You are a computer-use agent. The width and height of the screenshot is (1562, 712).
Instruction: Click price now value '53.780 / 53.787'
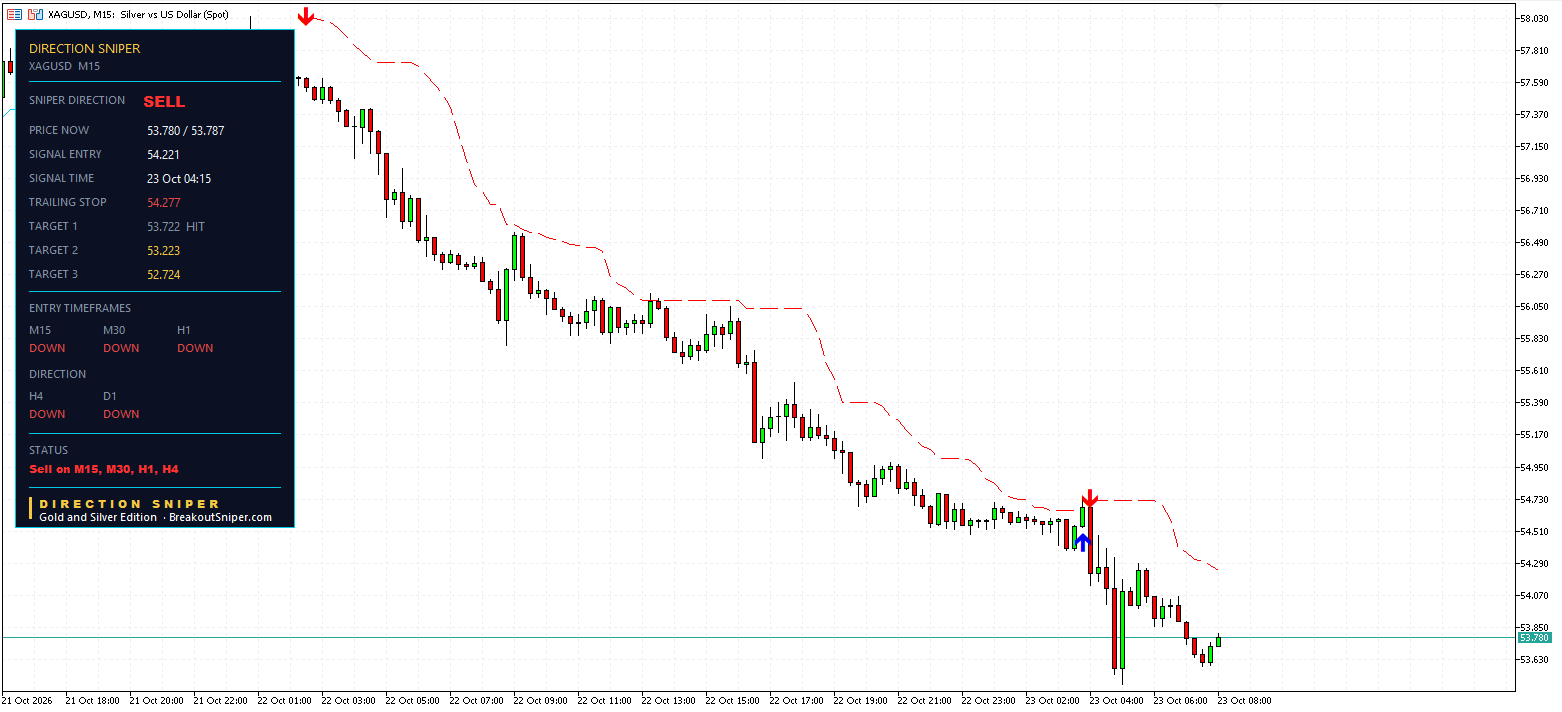(x=185, y=130)
